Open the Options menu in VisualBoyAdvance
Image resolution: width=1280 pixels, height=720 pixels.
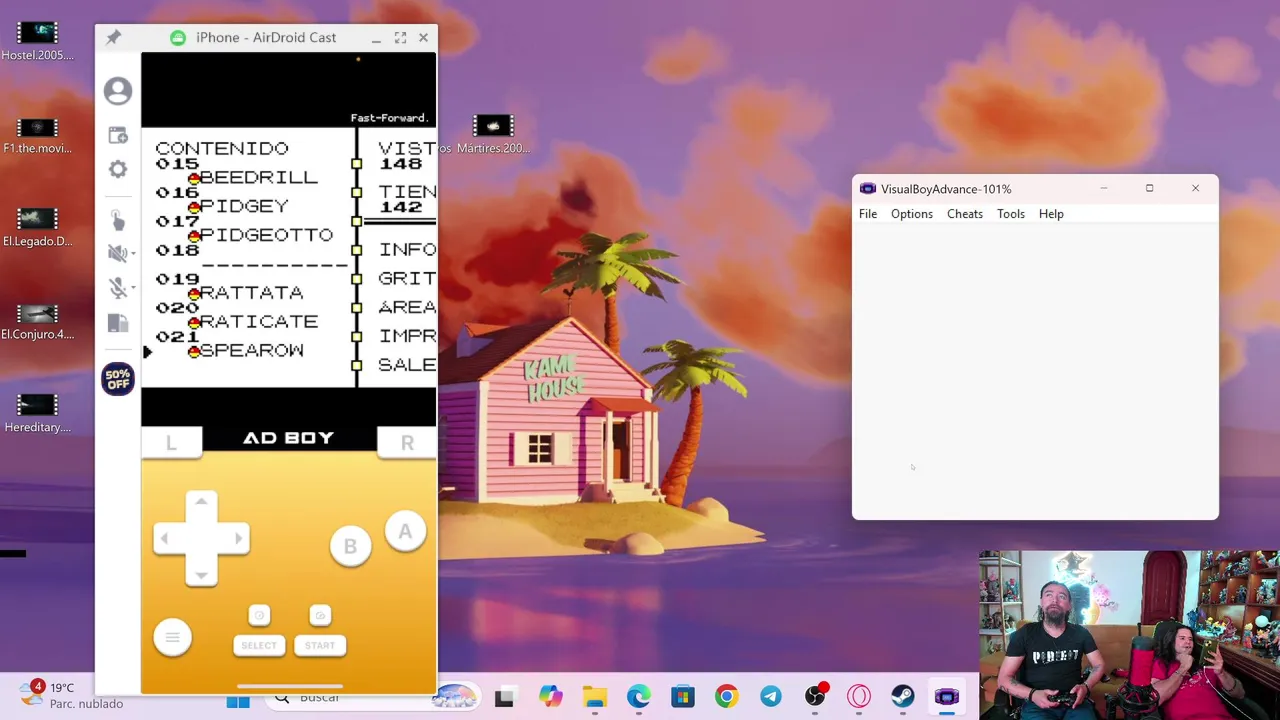click(912, 214)
